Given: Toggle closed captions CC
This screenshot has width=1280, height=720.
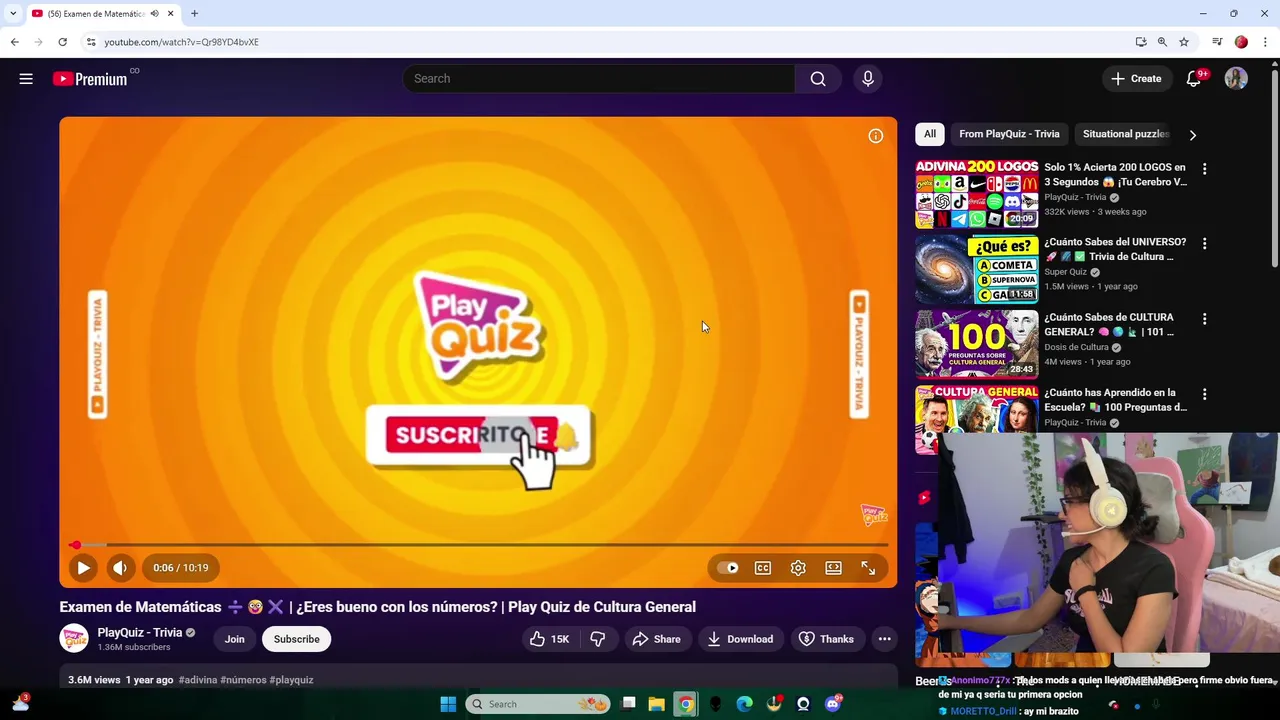Looking at the screenshot, I should [763, 568].
